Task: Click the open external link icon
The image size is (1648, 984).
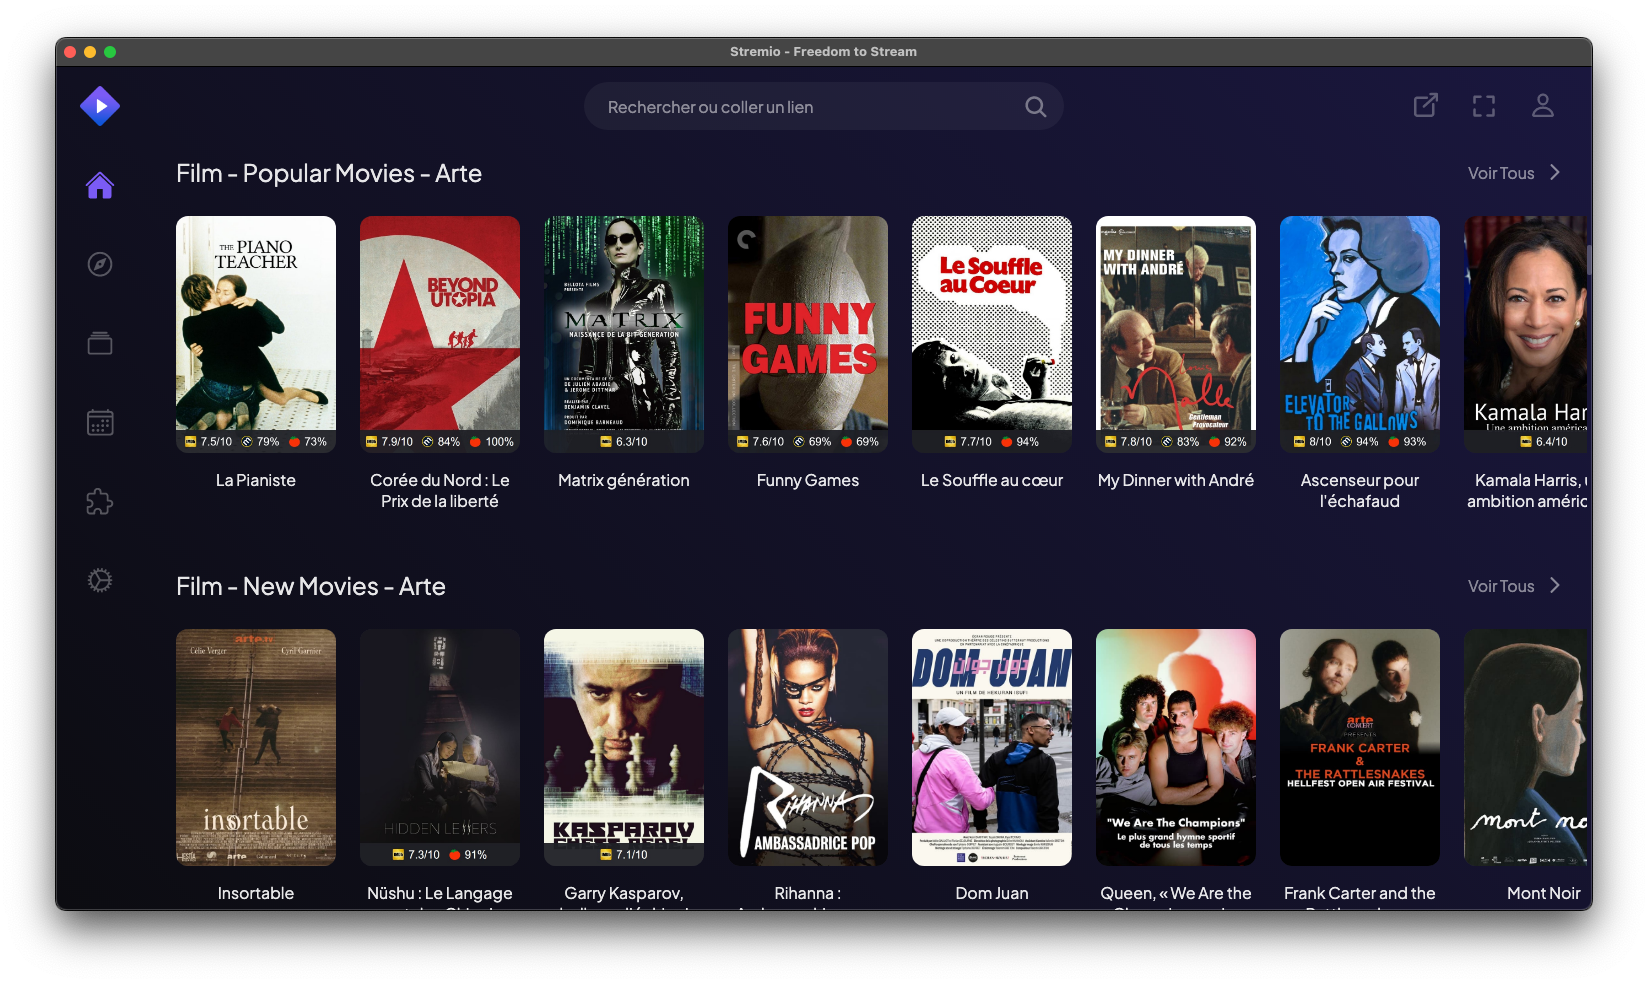Action: coord(1426,105)
